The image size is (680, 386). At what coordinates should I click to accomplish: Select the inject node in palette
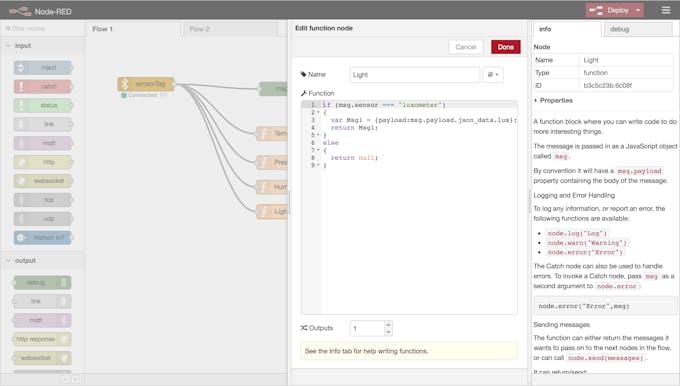click(x=42, y=68)
